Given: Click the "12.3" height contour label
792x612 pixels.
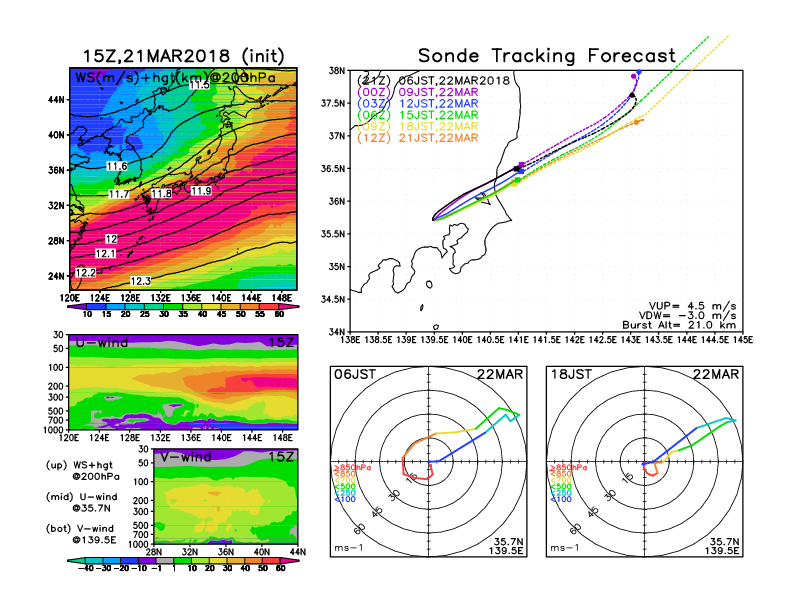Looking at the screenshot, I should click(x=140, y=281).
